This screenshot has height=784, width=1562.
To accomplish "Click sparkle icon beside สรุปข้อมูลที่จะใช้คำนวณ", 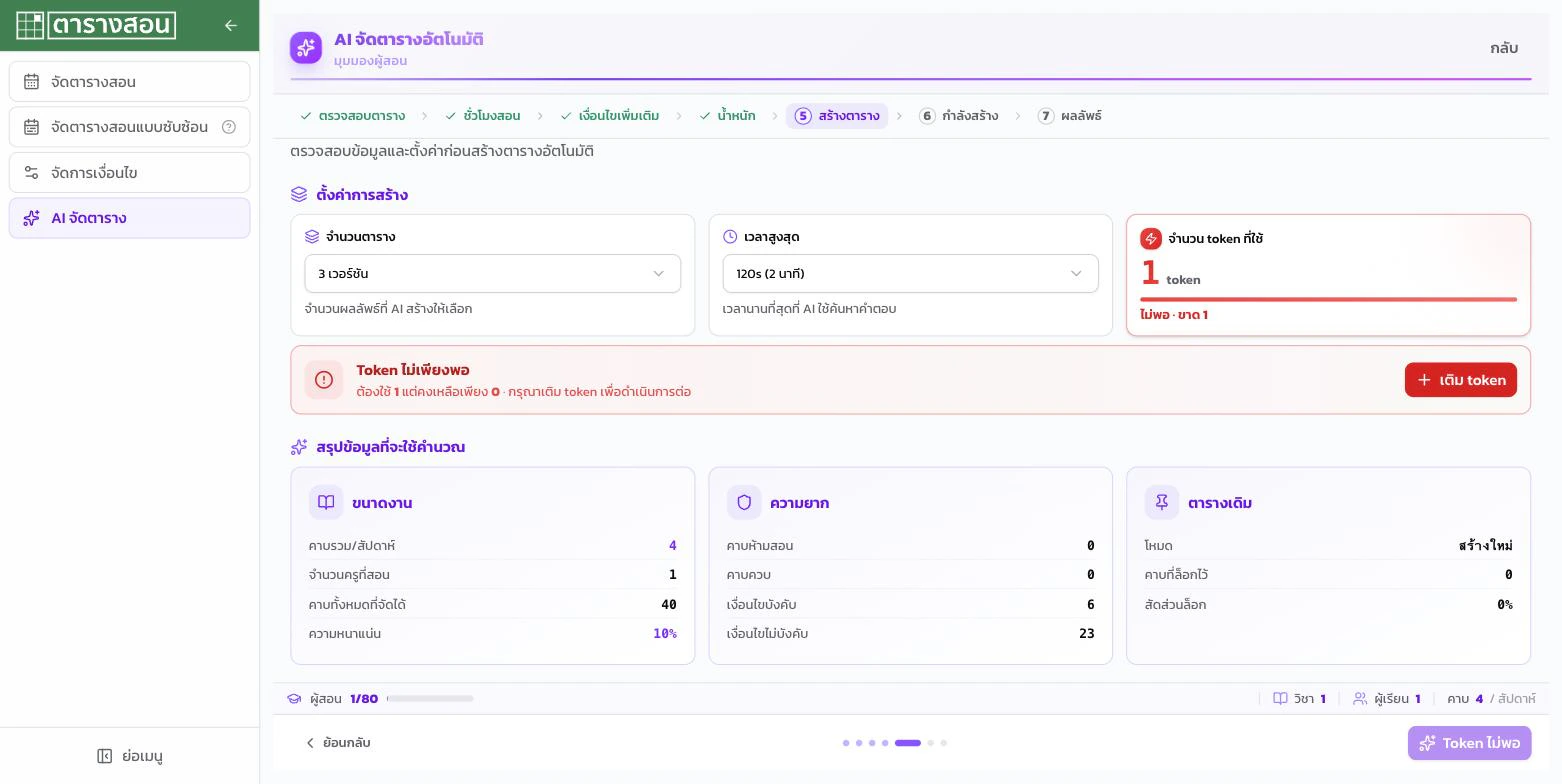I will point(299,447).
